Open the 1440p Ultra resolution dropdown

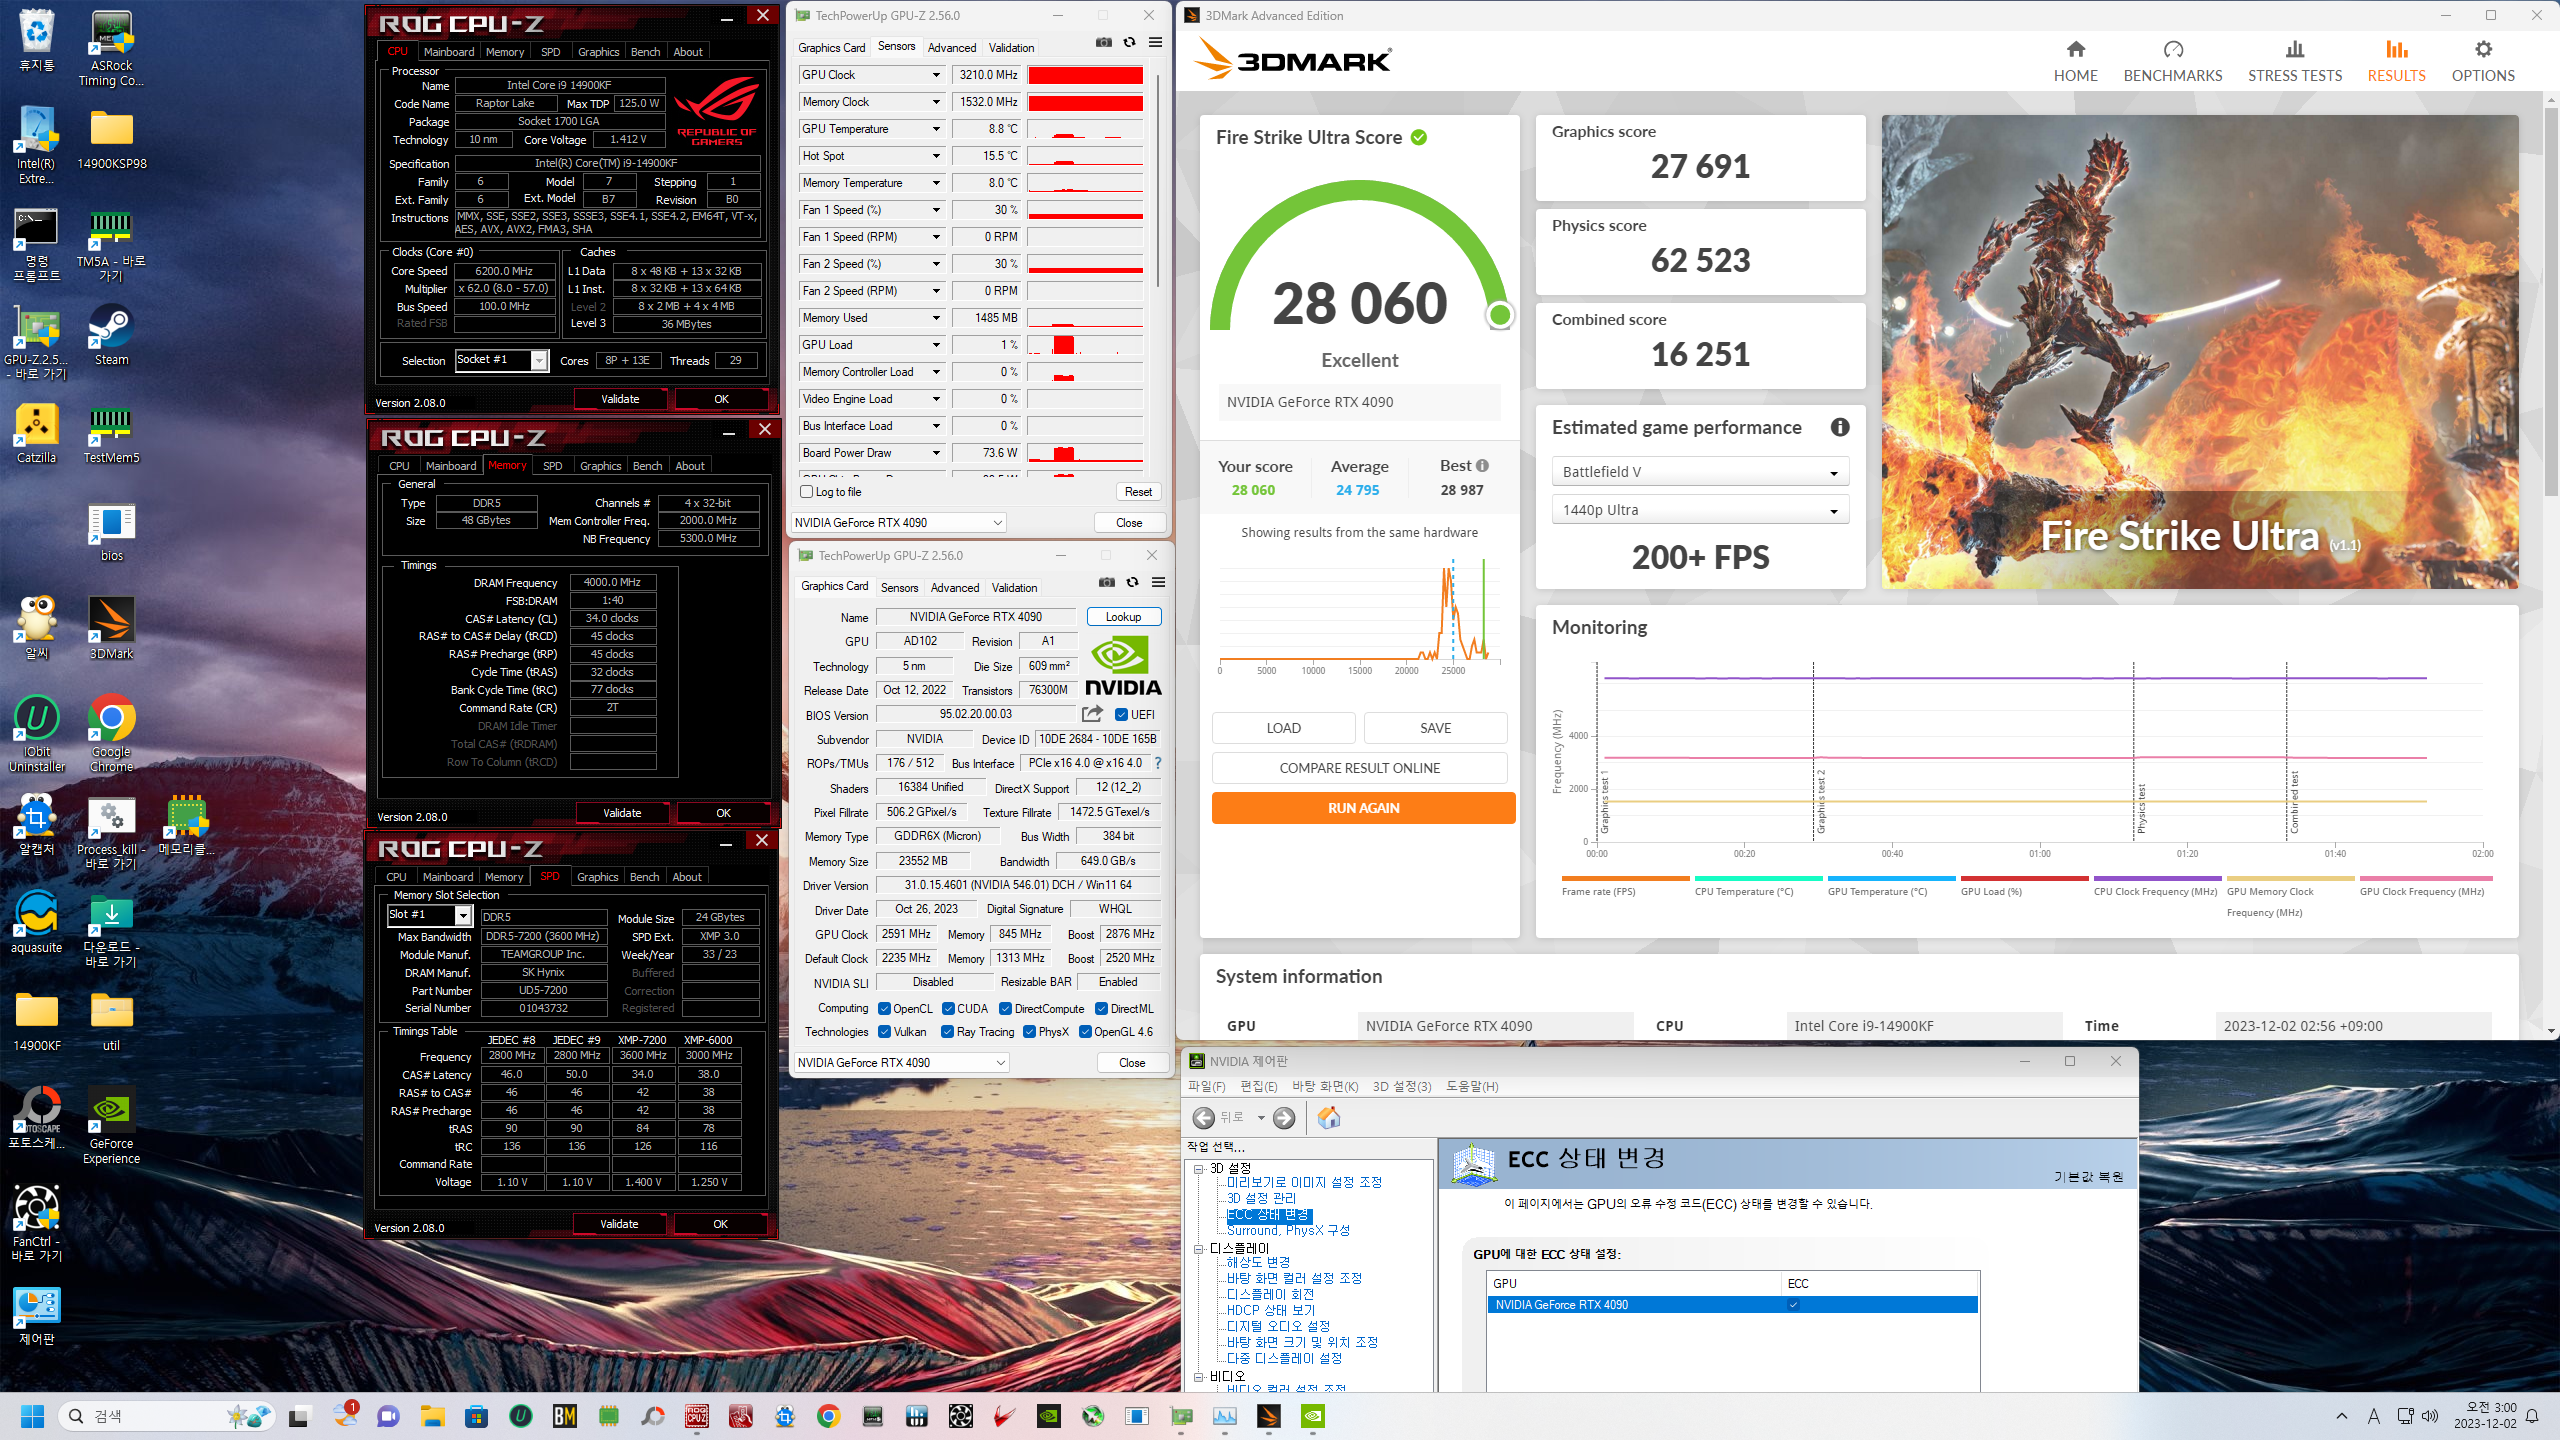(1700, 509)
